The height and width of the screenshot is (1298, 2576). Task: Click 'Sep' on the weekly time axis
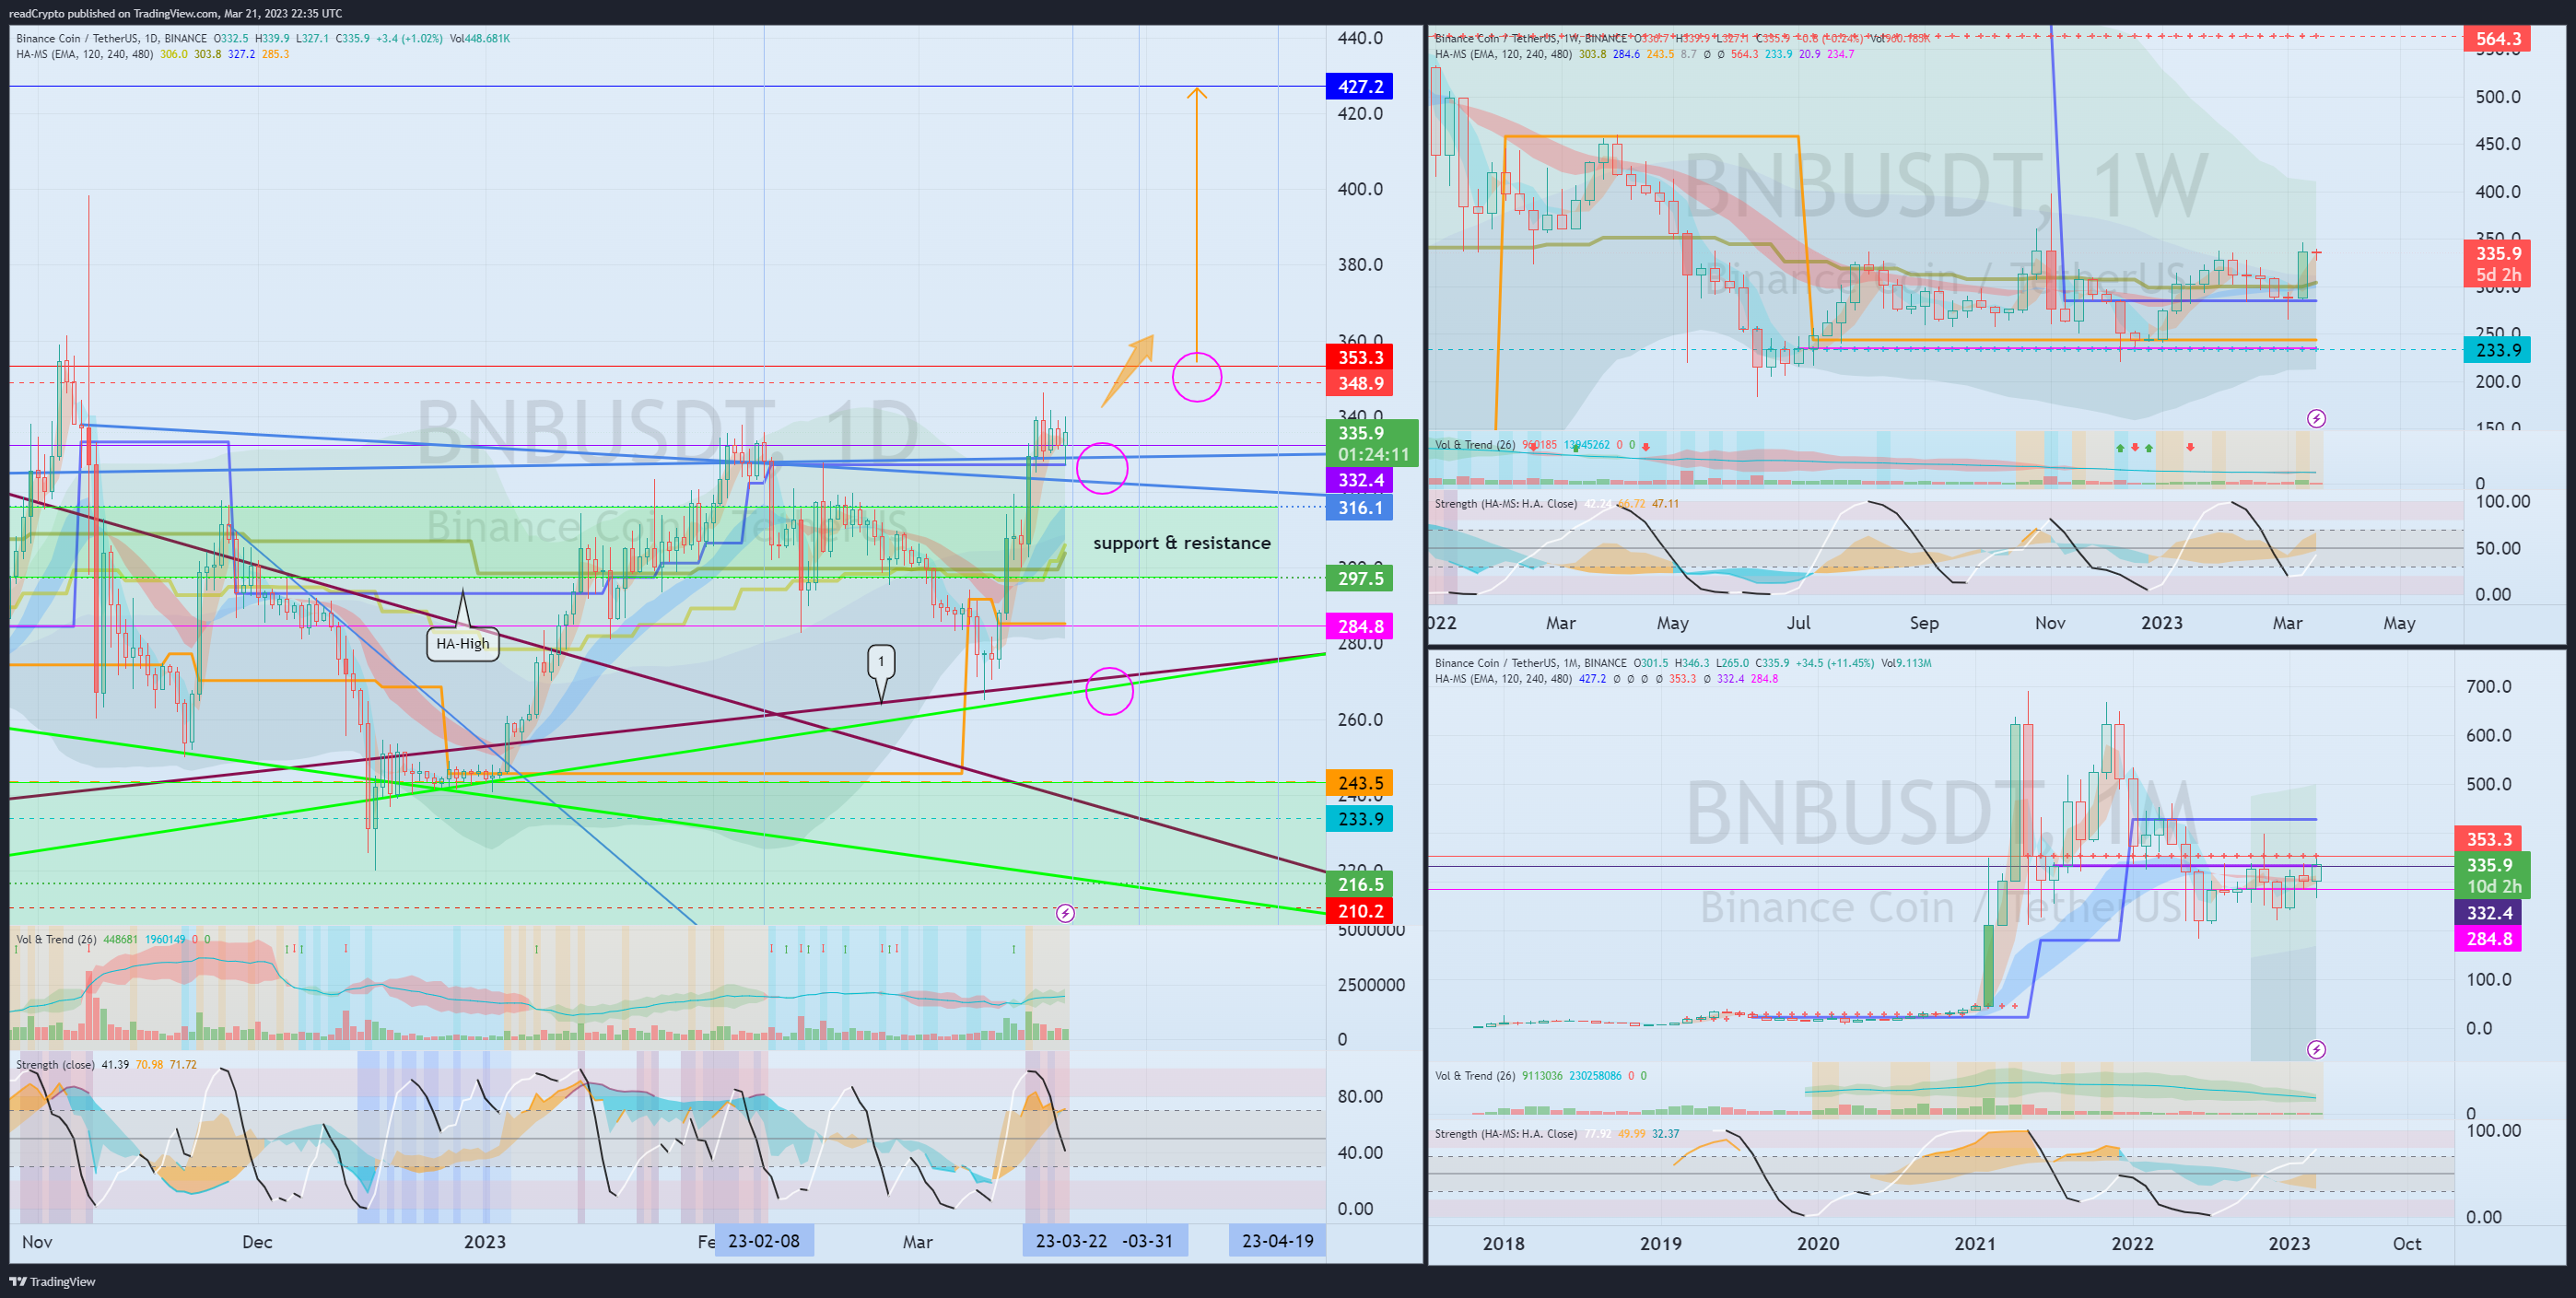1924,623
